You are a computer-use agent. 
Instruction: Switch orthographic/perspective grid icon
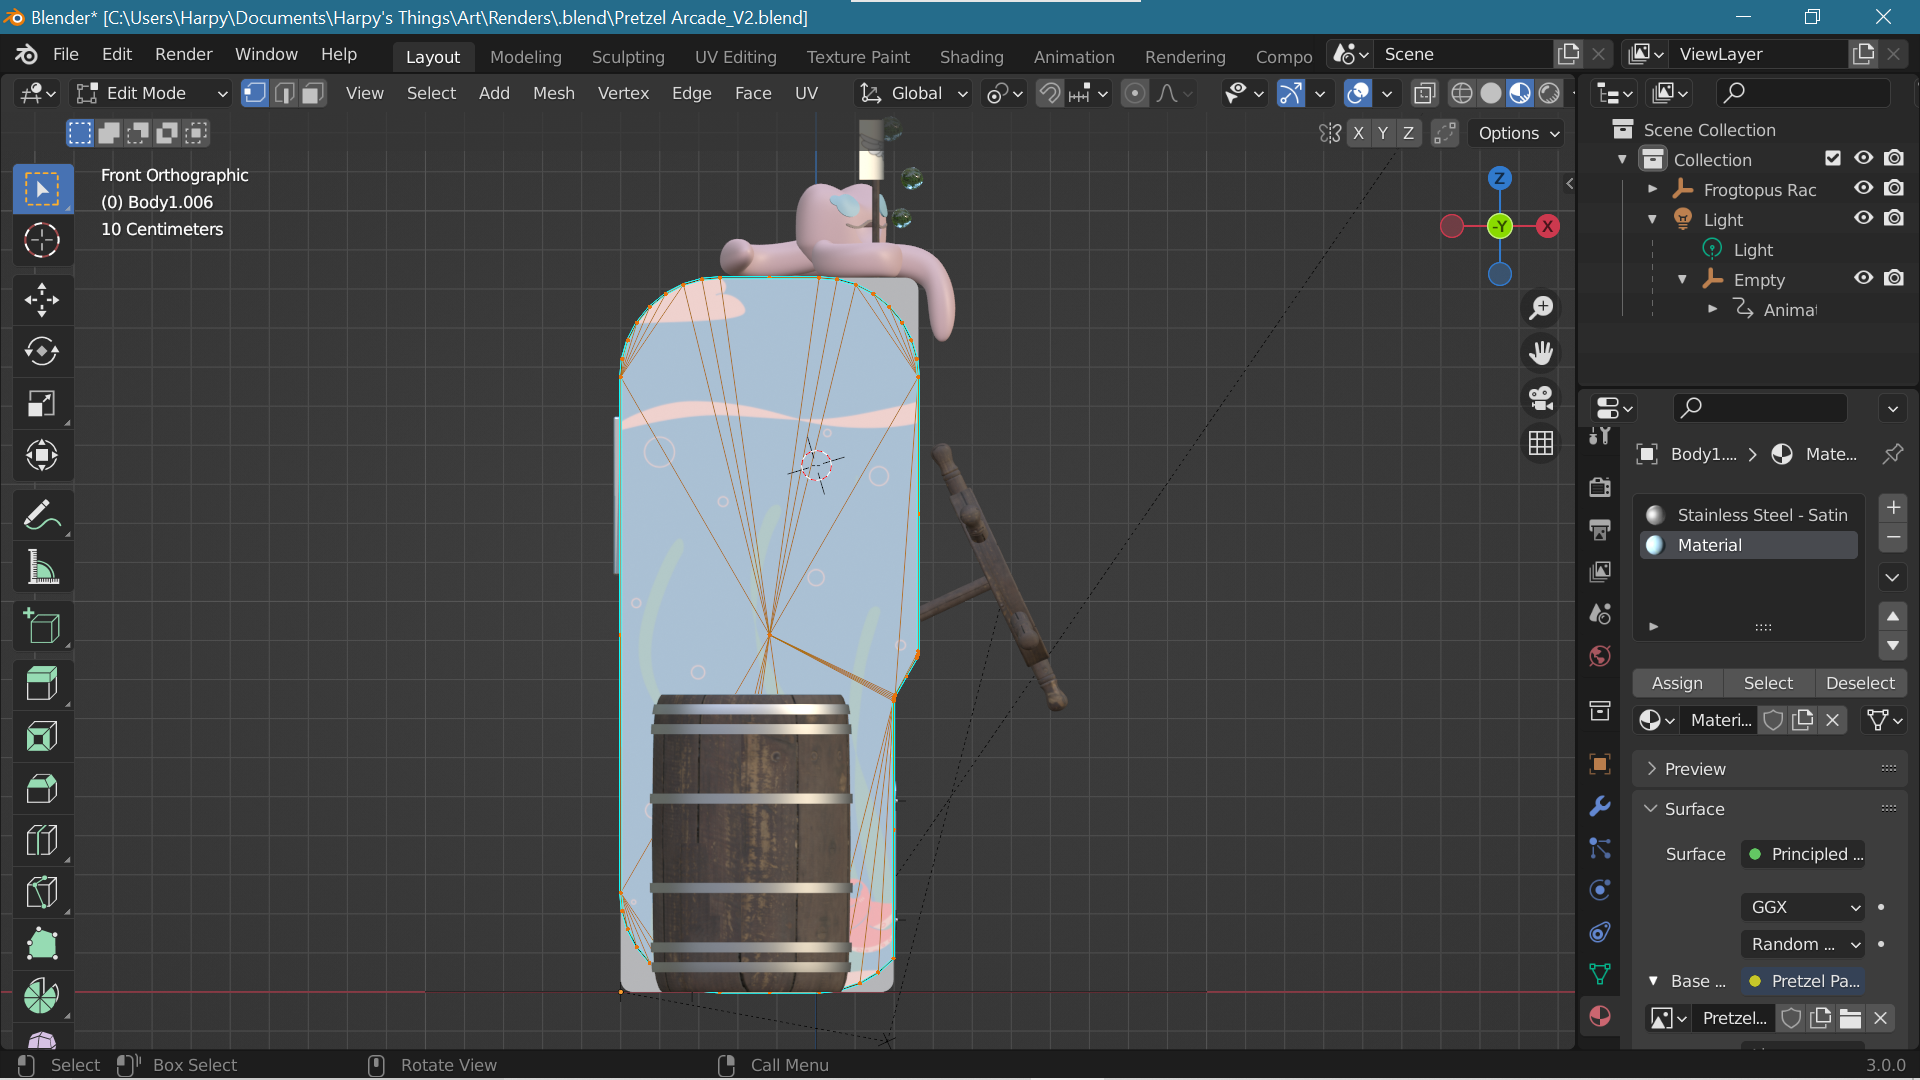(x=1541, y=442)
